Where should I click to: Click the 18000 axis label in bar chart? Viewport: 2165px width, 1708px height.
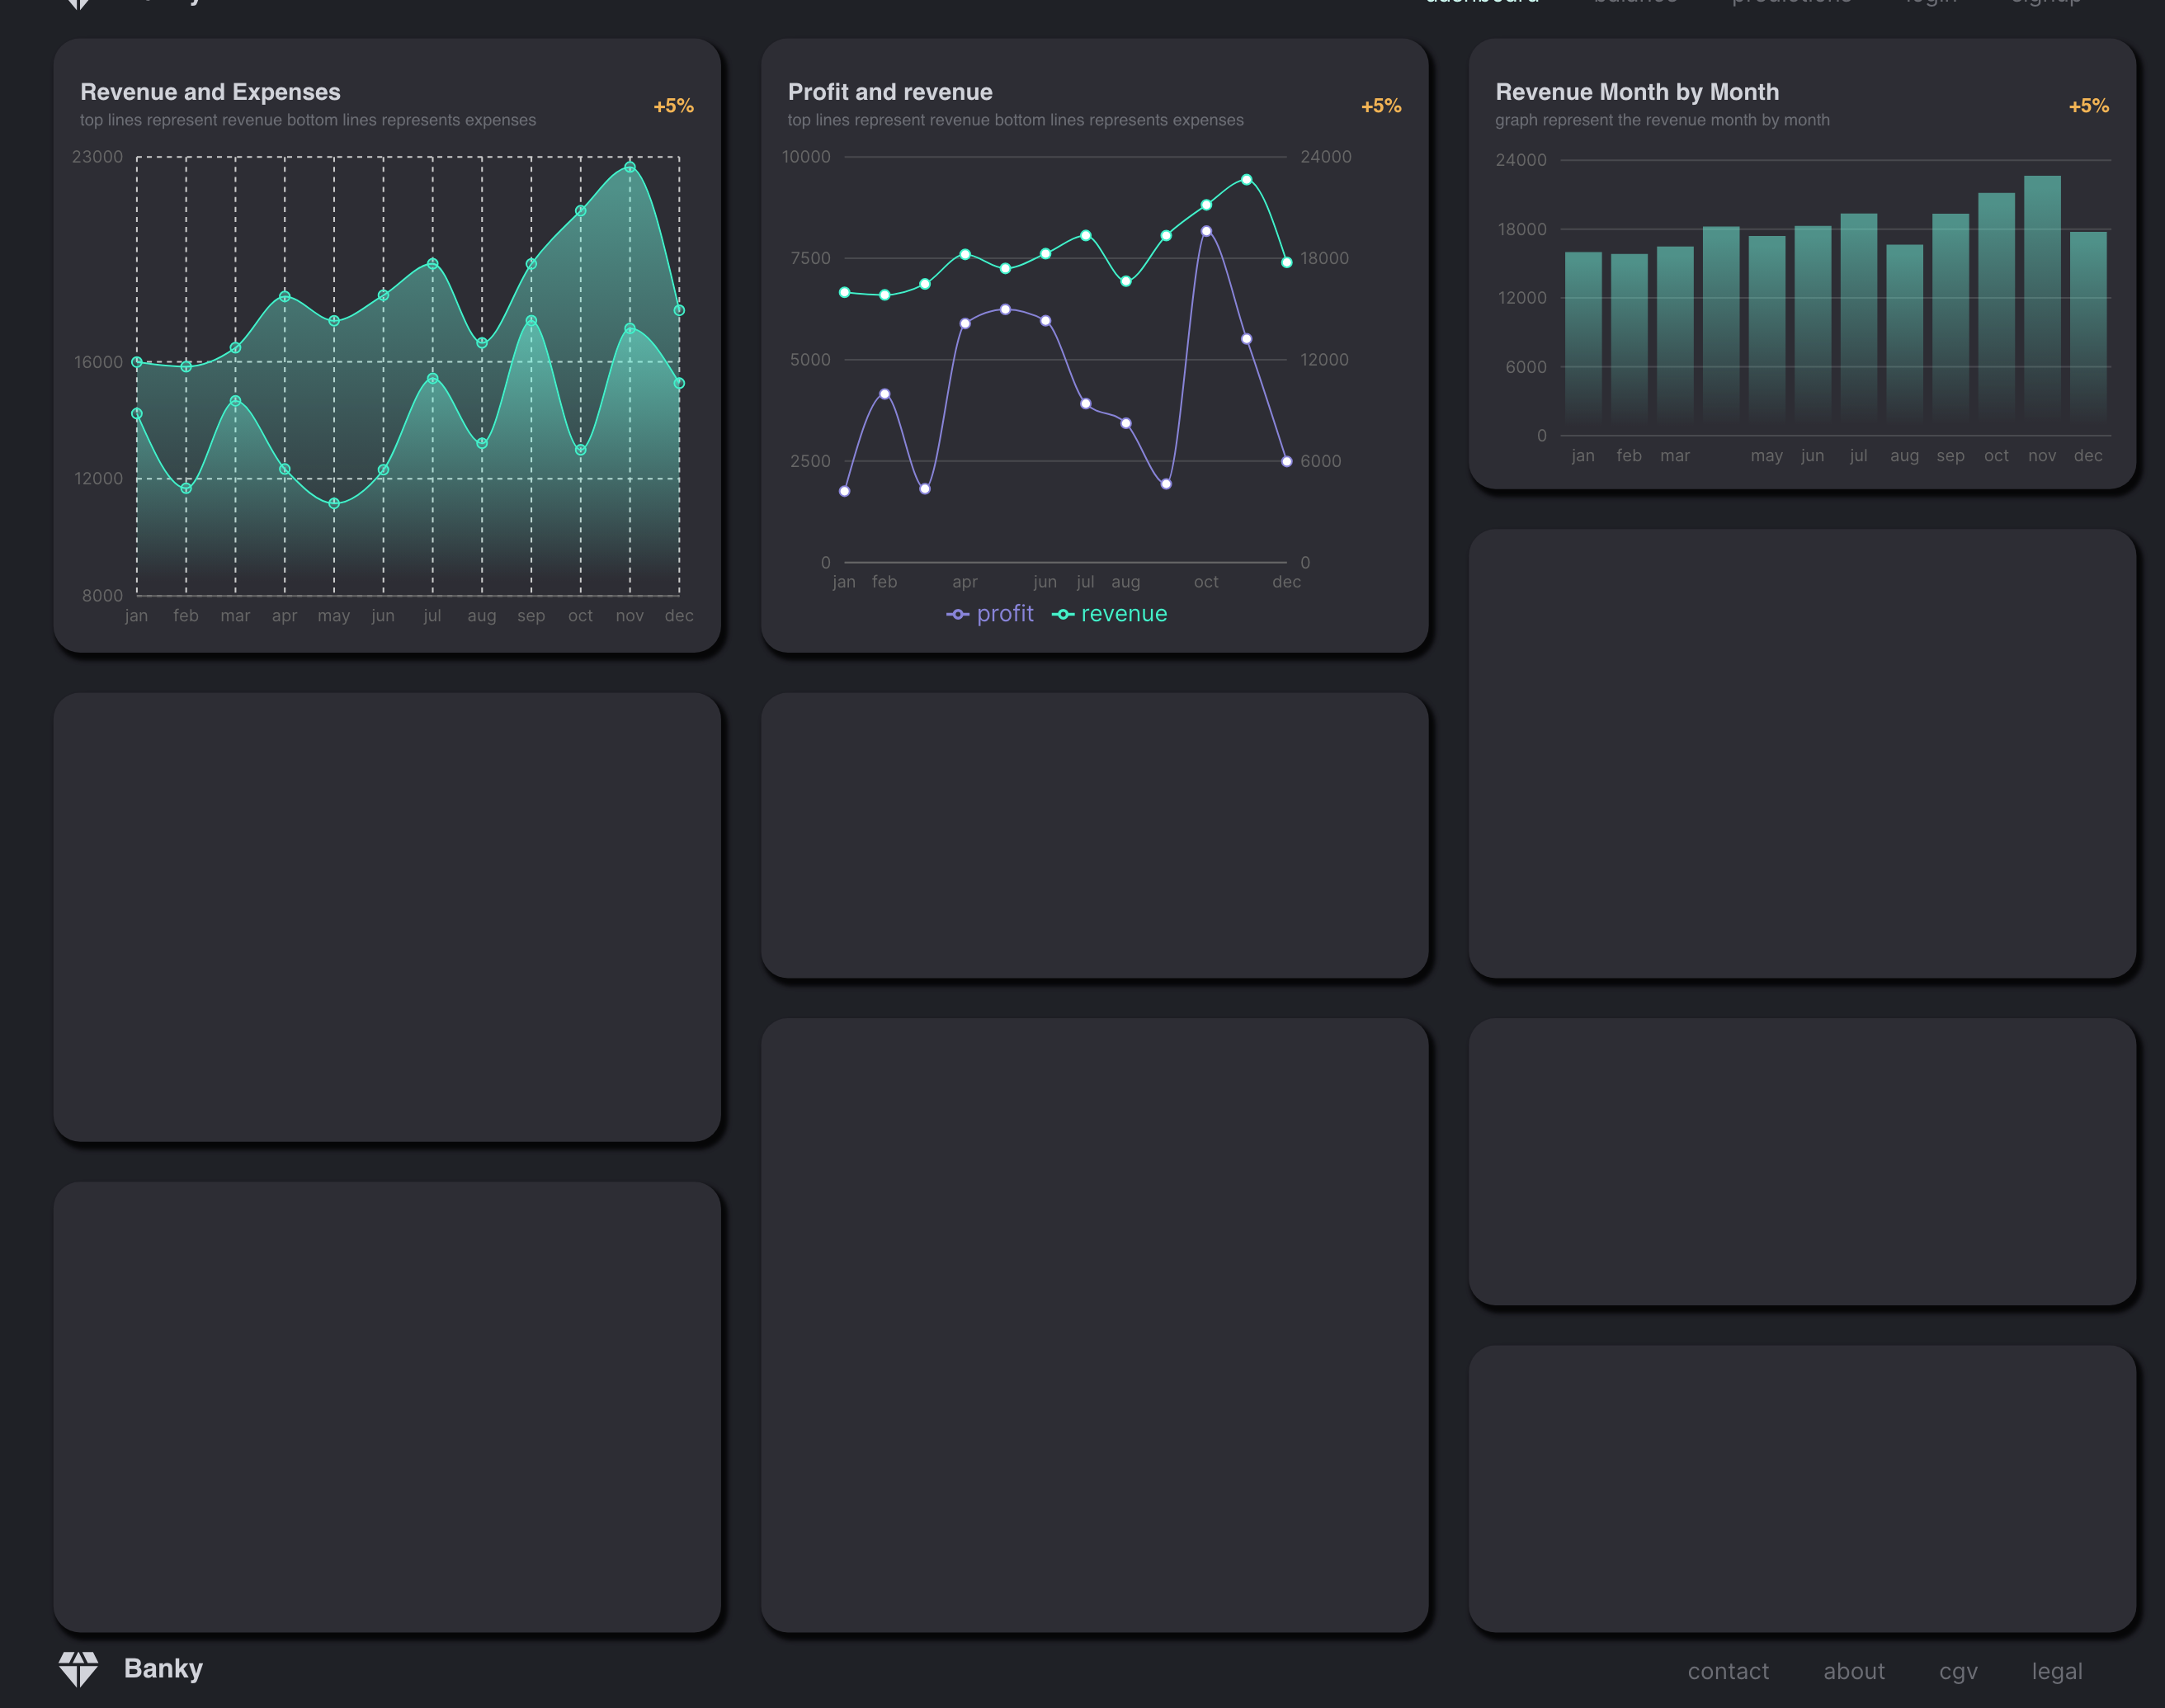point(1521,229)
